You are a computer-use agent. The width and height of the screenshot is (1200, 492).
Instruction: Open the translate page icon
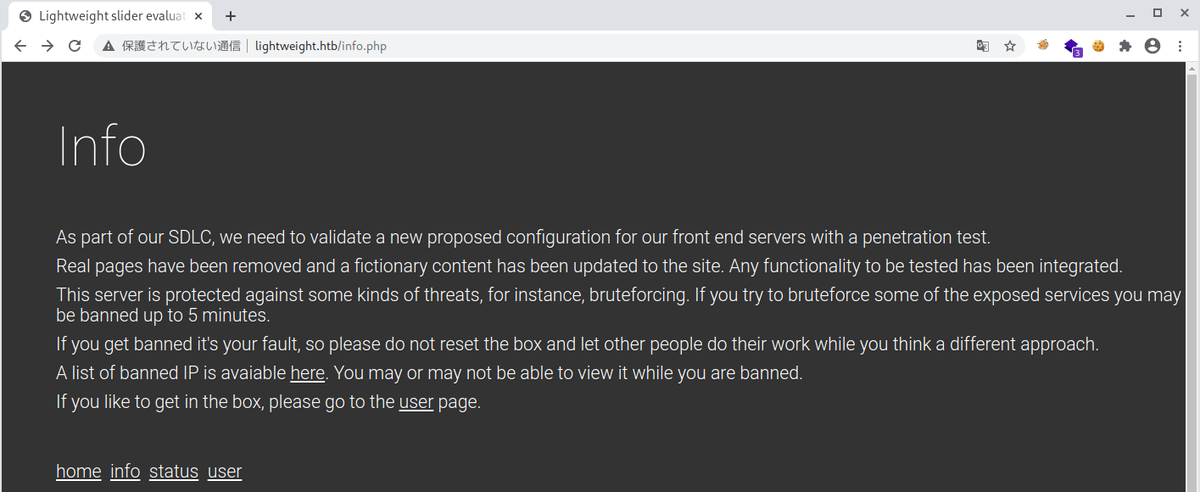[x=983, y=46]
